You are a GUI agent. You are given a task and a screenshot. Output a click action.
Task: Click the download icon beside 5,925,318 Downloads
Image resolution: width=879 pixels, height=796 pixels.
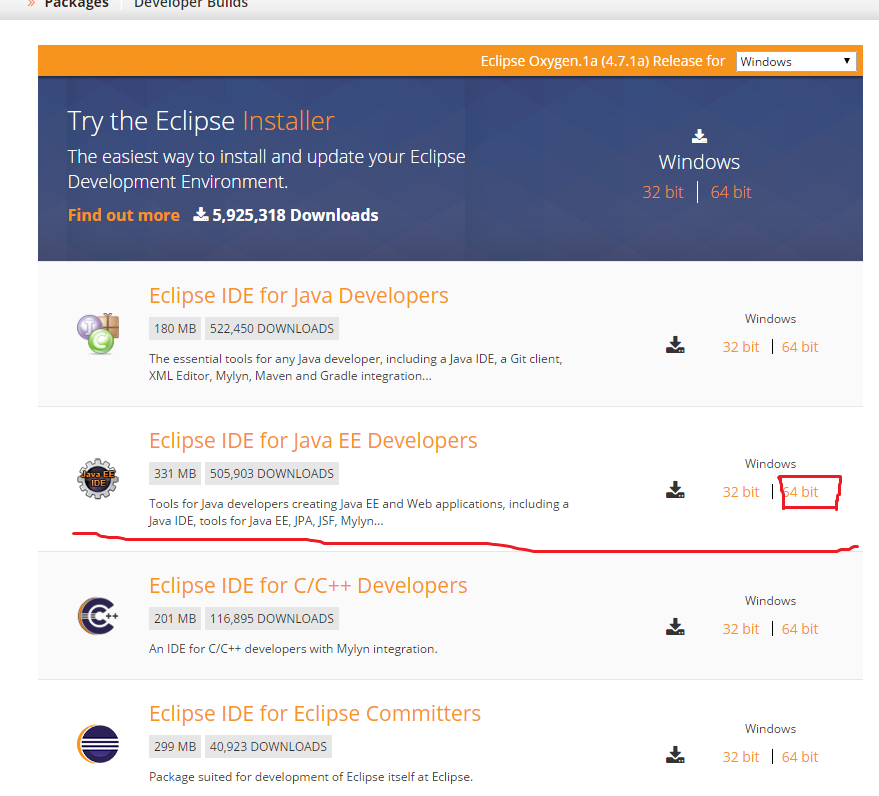click(201, 214)
